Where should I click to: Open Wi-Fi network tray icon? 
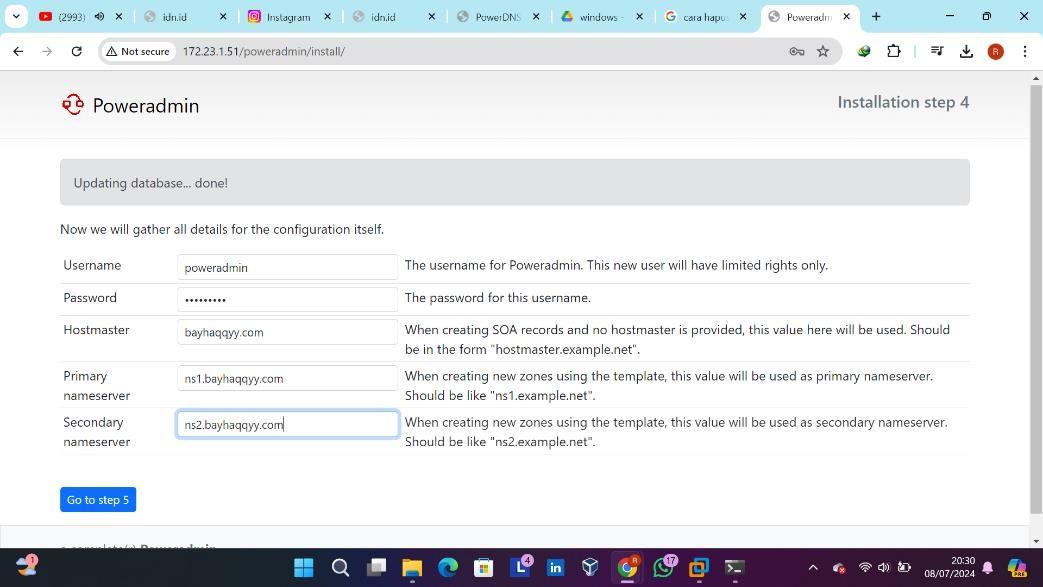[x=865, y=568]
